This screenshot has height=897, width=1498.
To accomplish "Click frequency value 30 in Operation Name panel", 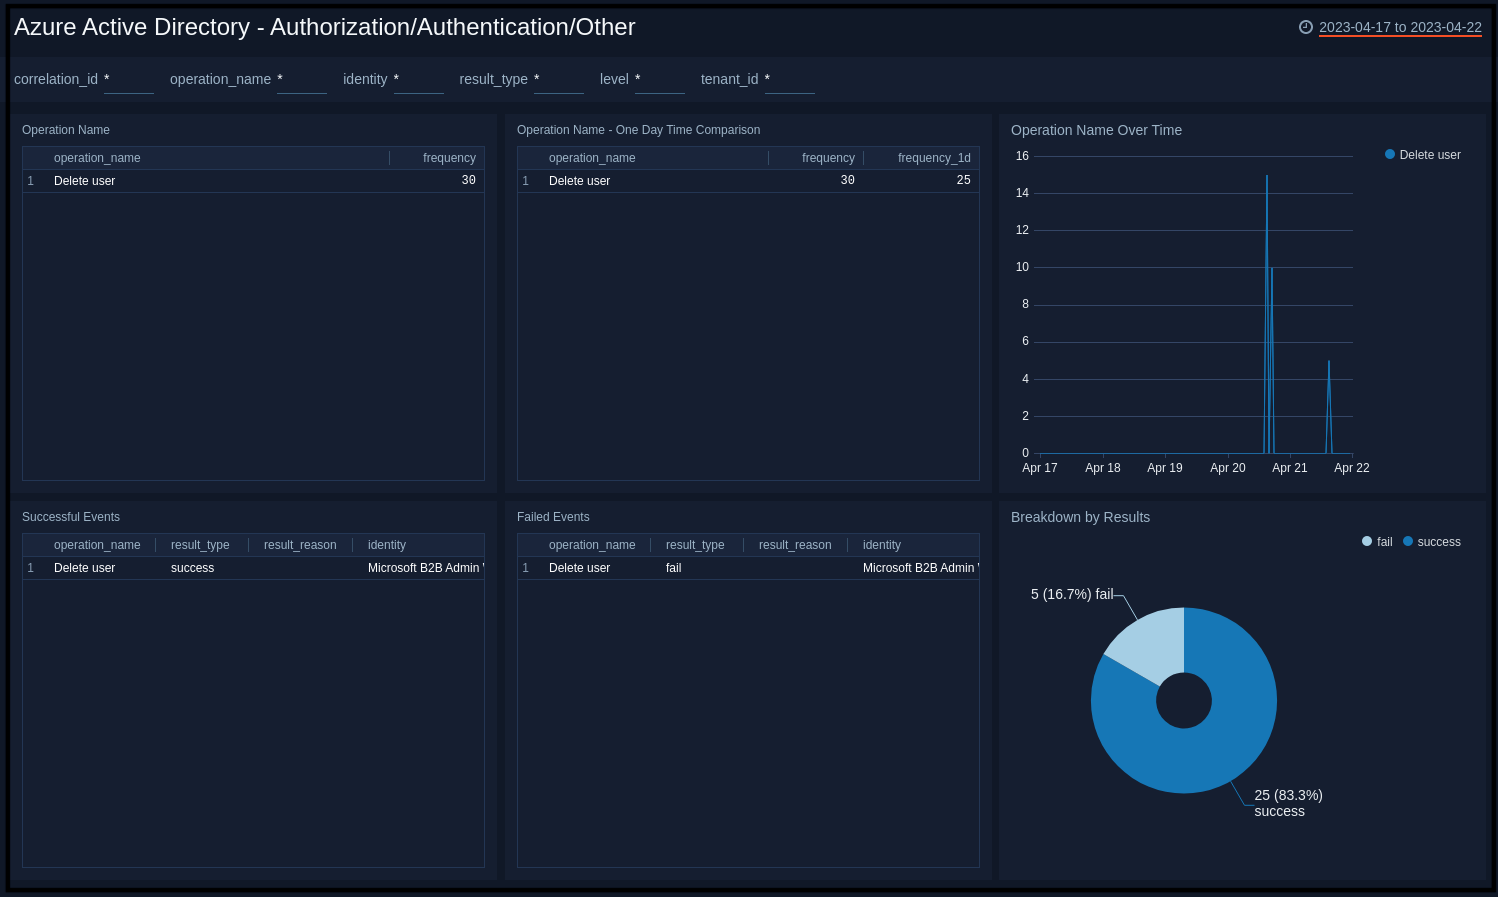I will pyautogui.click(x=468, y=181).
